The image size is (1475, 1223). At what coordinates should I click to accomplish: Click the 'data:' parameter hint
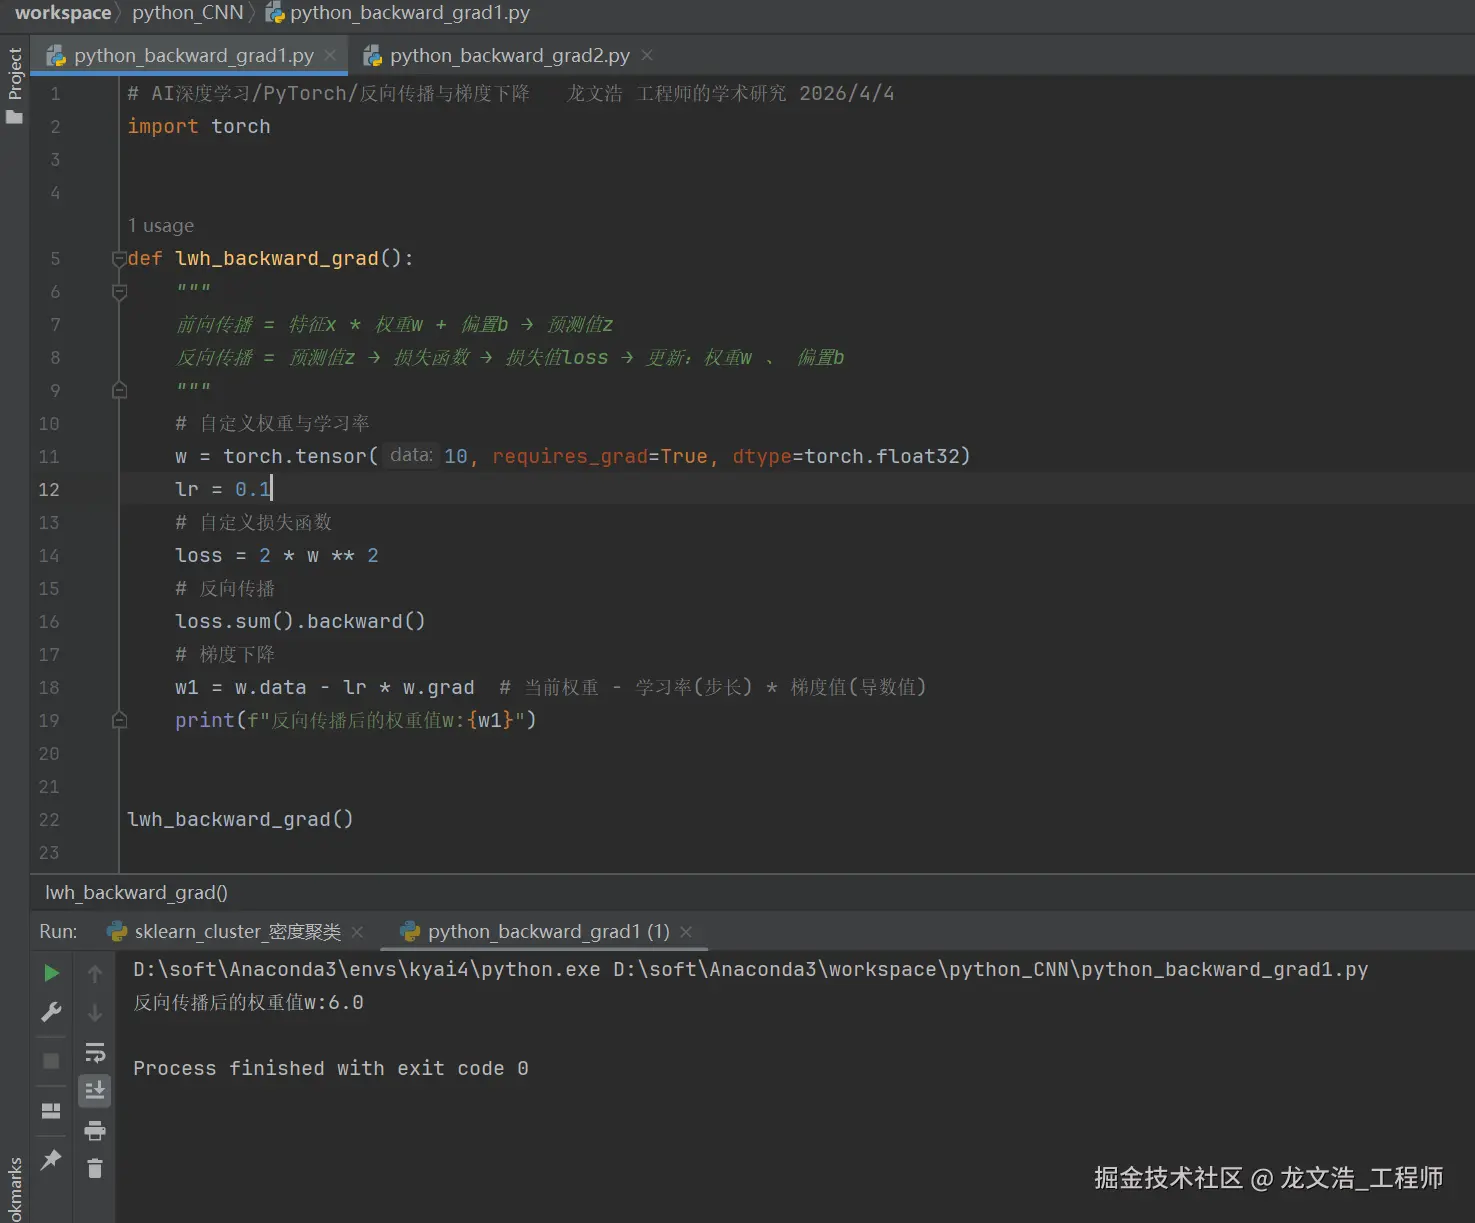click(411, 456)
